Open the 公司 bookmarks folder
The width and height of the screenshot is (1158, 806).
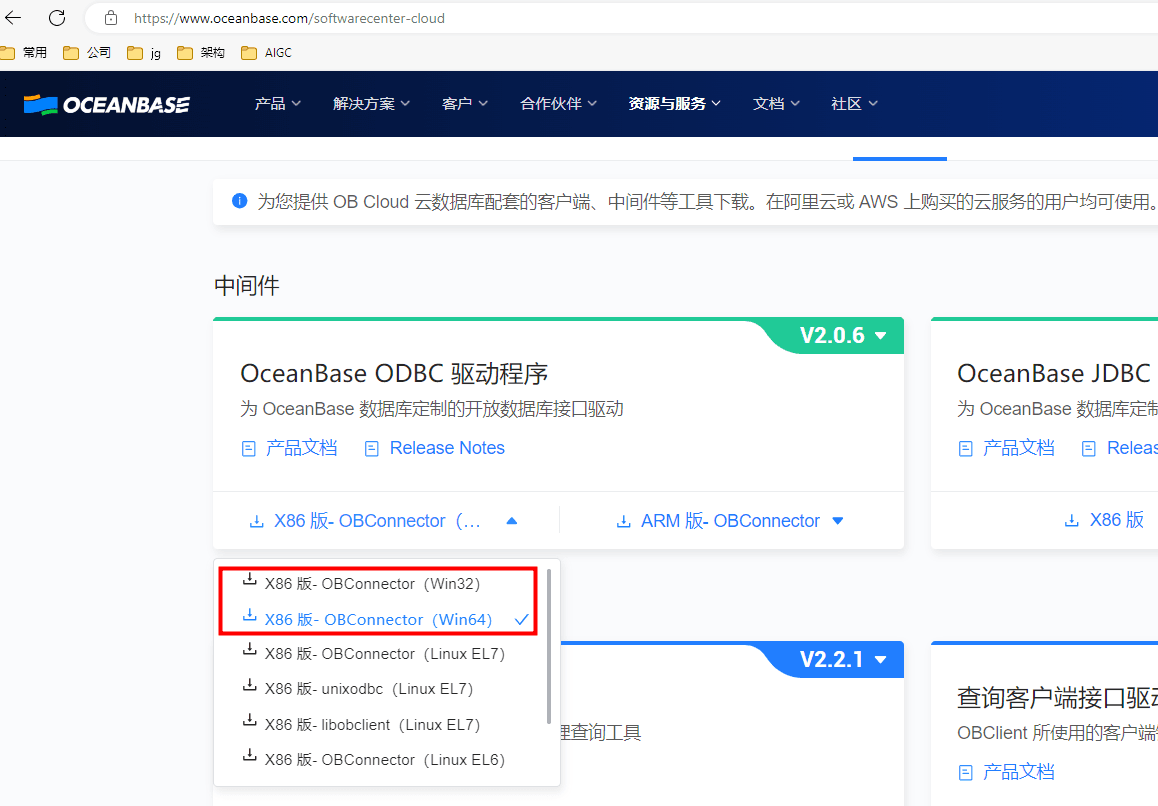click(87, 52)
